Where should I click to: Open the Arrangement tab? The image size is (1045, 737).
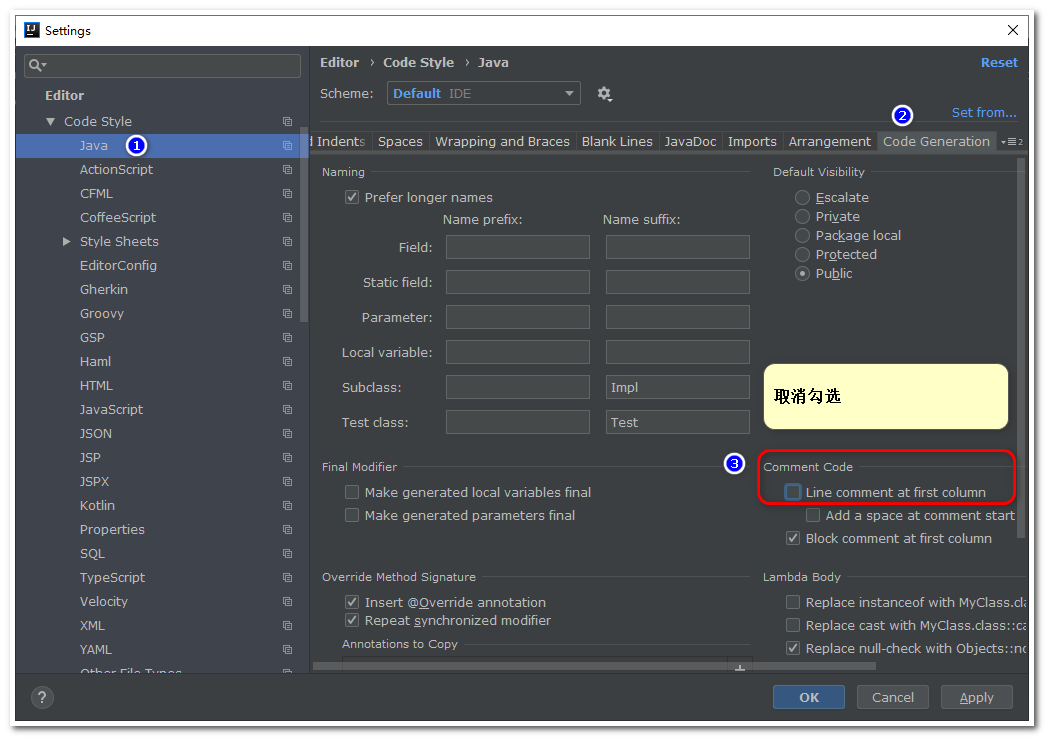830,141
